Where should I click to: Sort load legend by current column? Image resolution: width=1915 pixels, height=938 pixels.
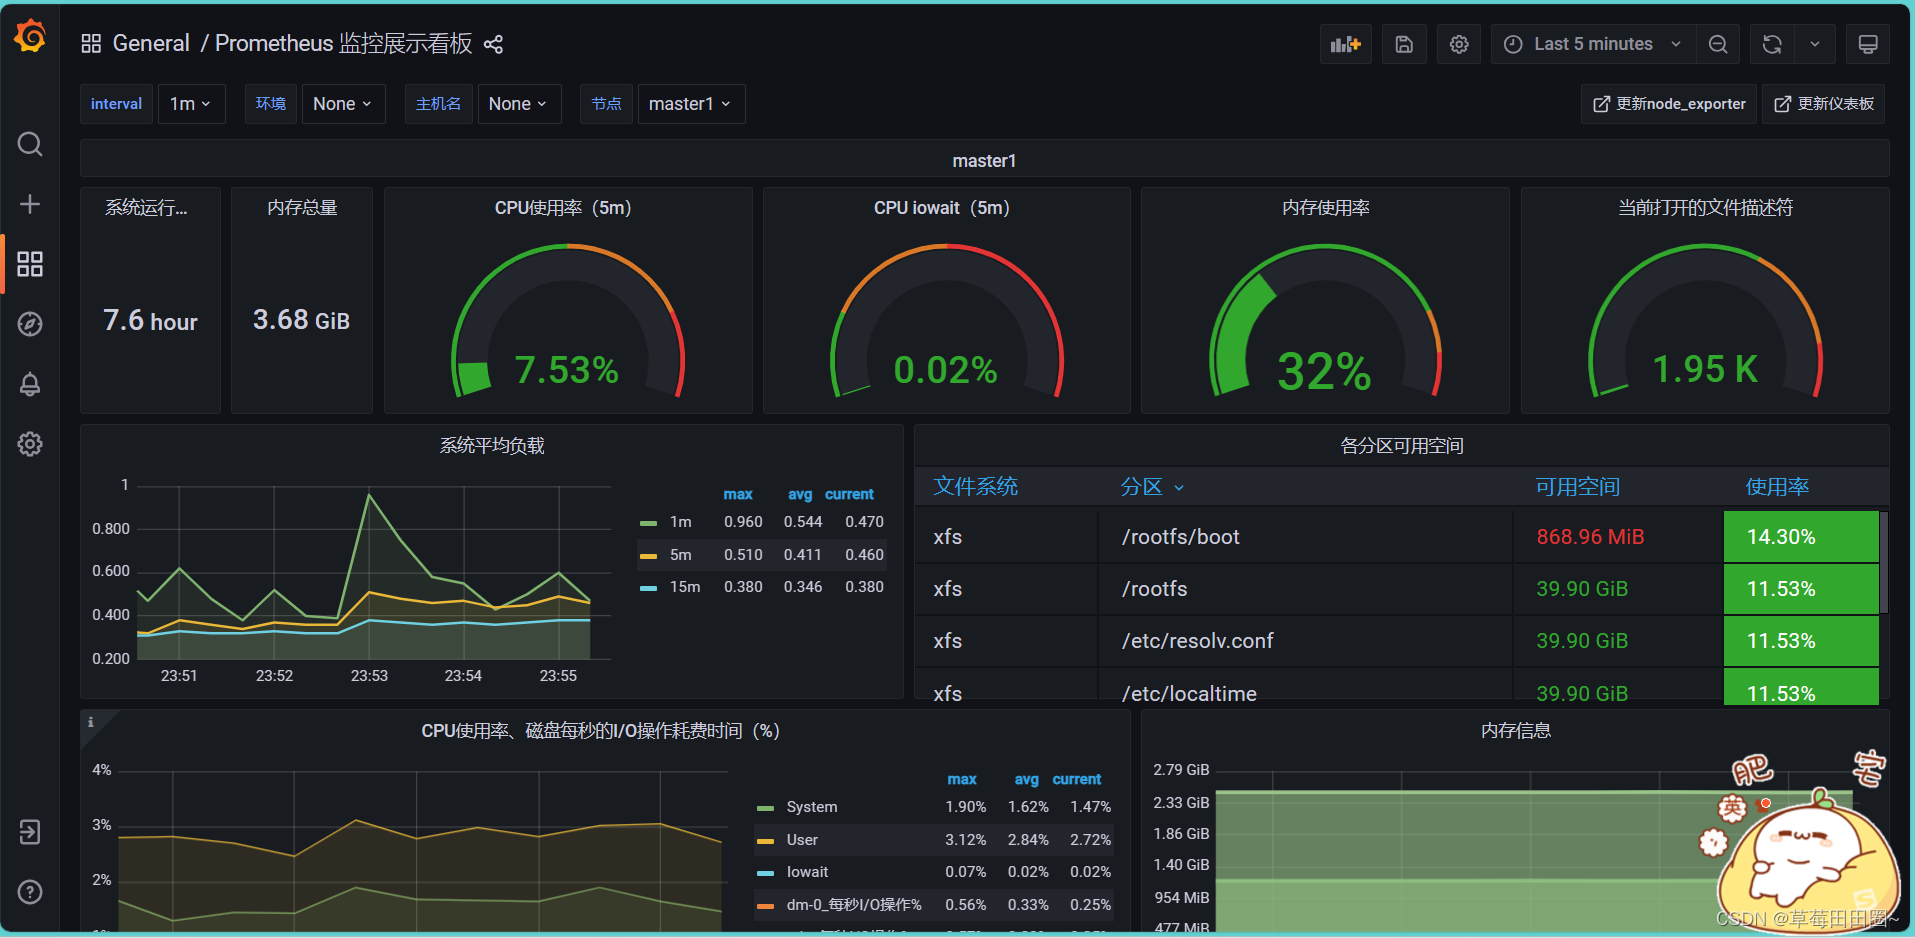(x=849, y=494)
